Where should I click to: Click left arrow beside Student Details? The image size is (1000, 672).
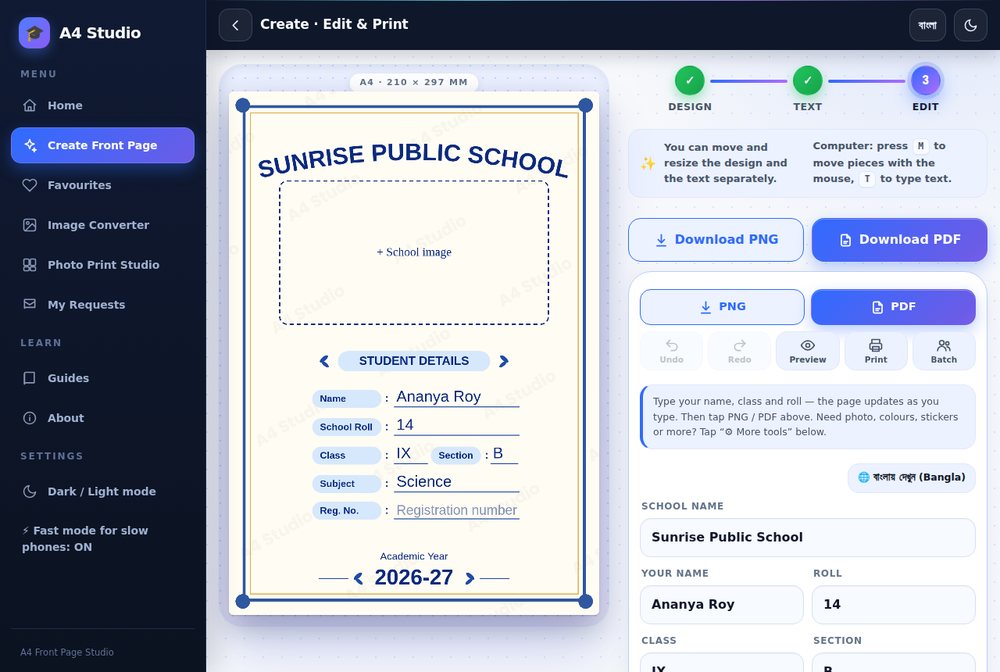coord(324,362)
